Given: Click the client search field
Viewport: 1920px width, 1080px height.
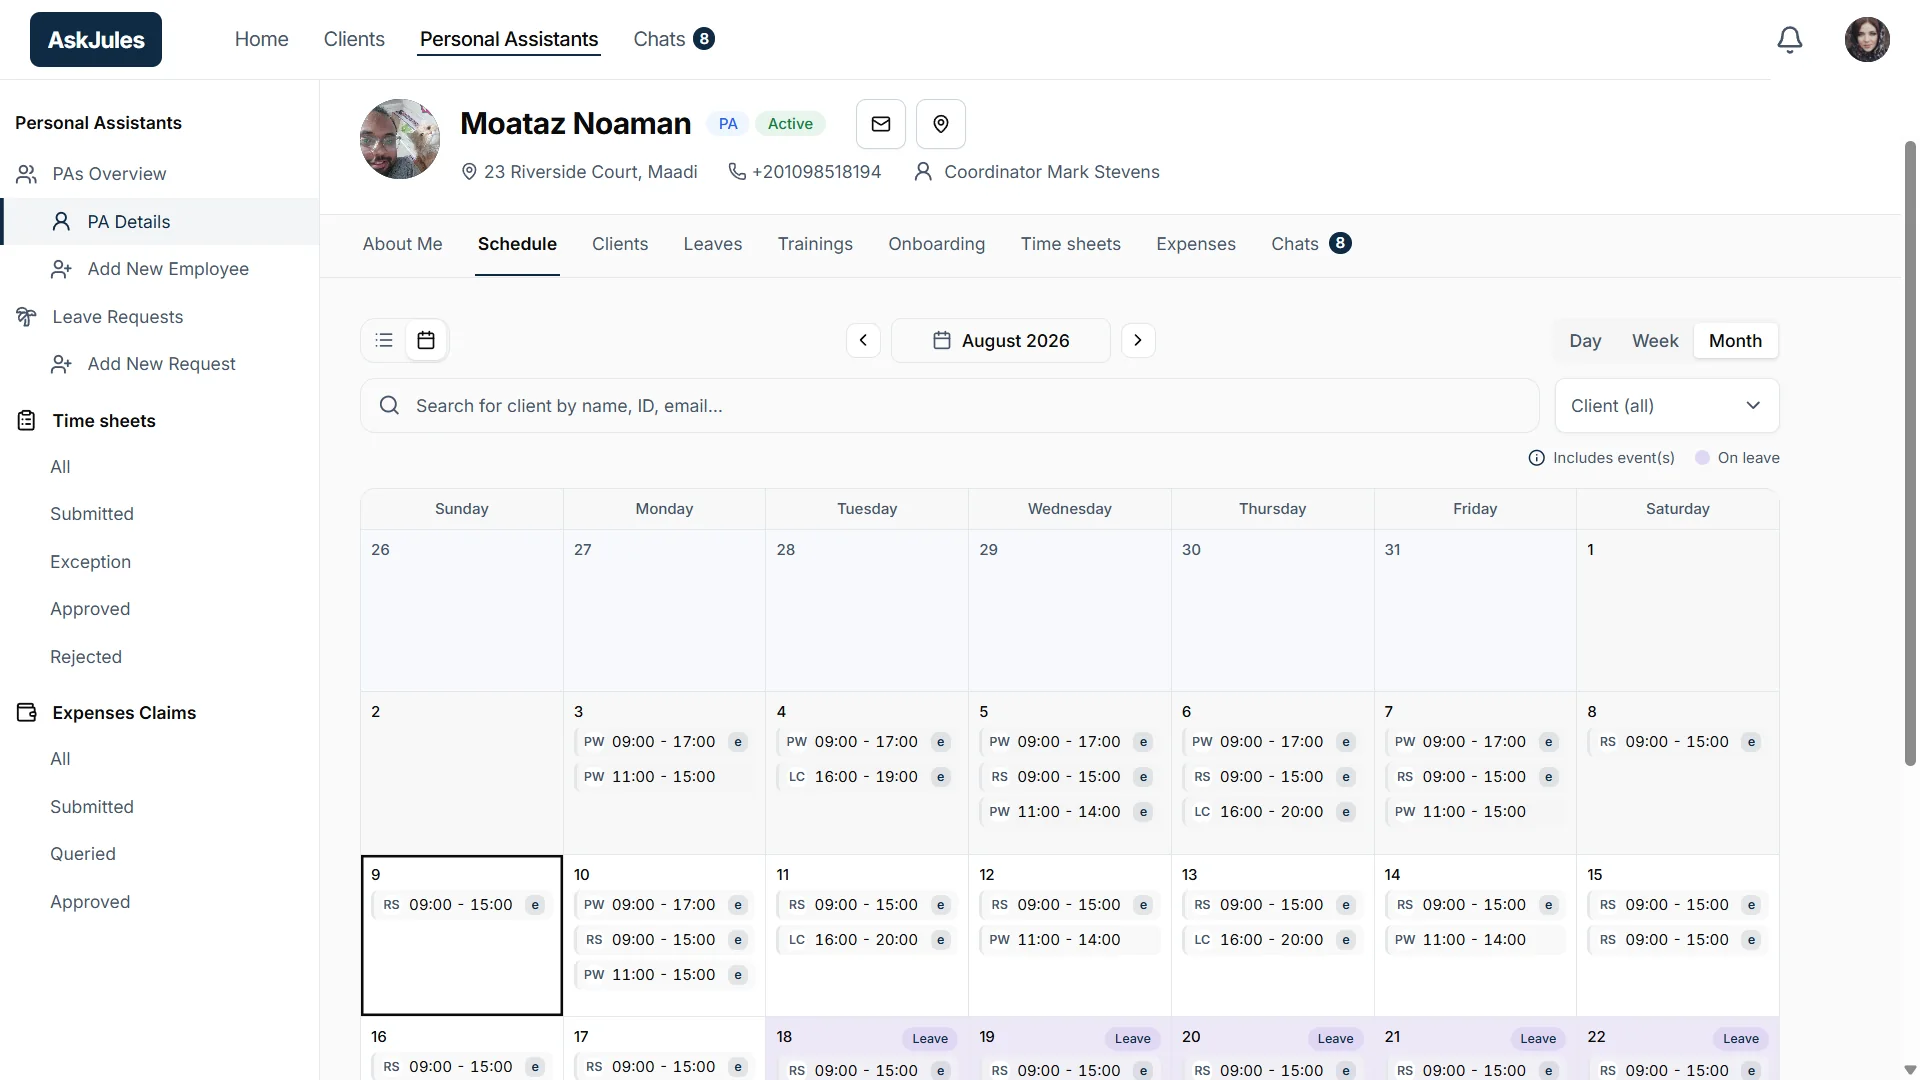Looking at the screenshot, I should 950,405.
